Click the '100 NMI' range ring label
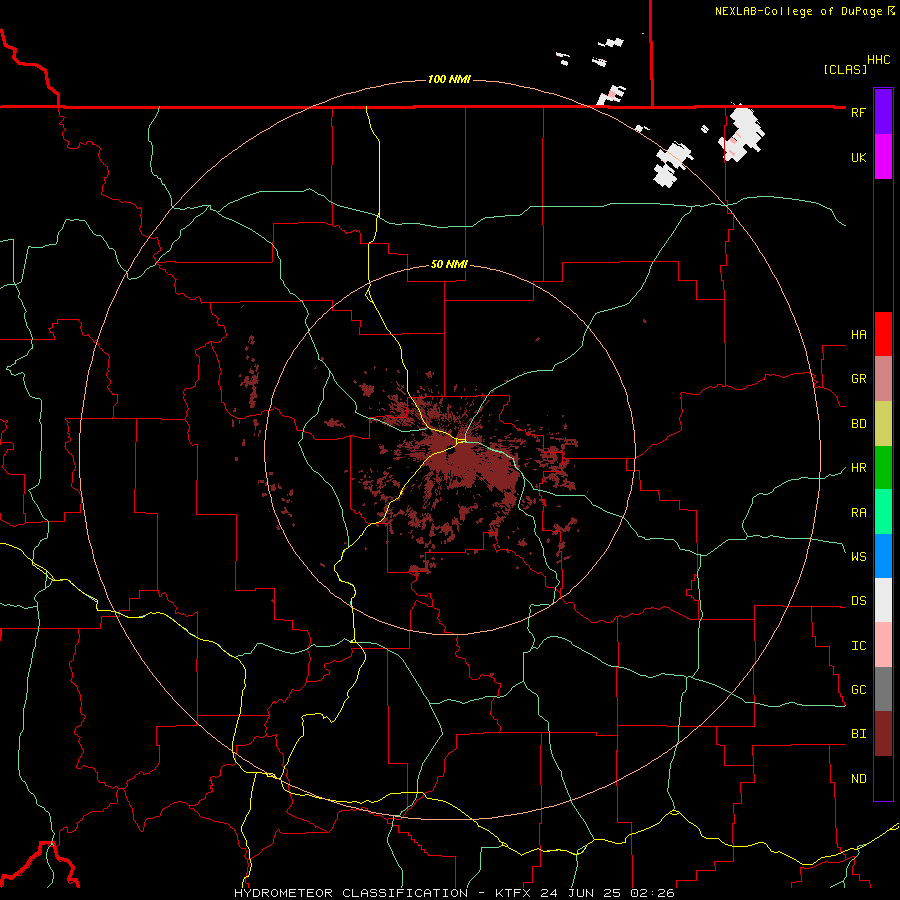The width and height of the screenshot is (900, 900). (x=449, y=79)
